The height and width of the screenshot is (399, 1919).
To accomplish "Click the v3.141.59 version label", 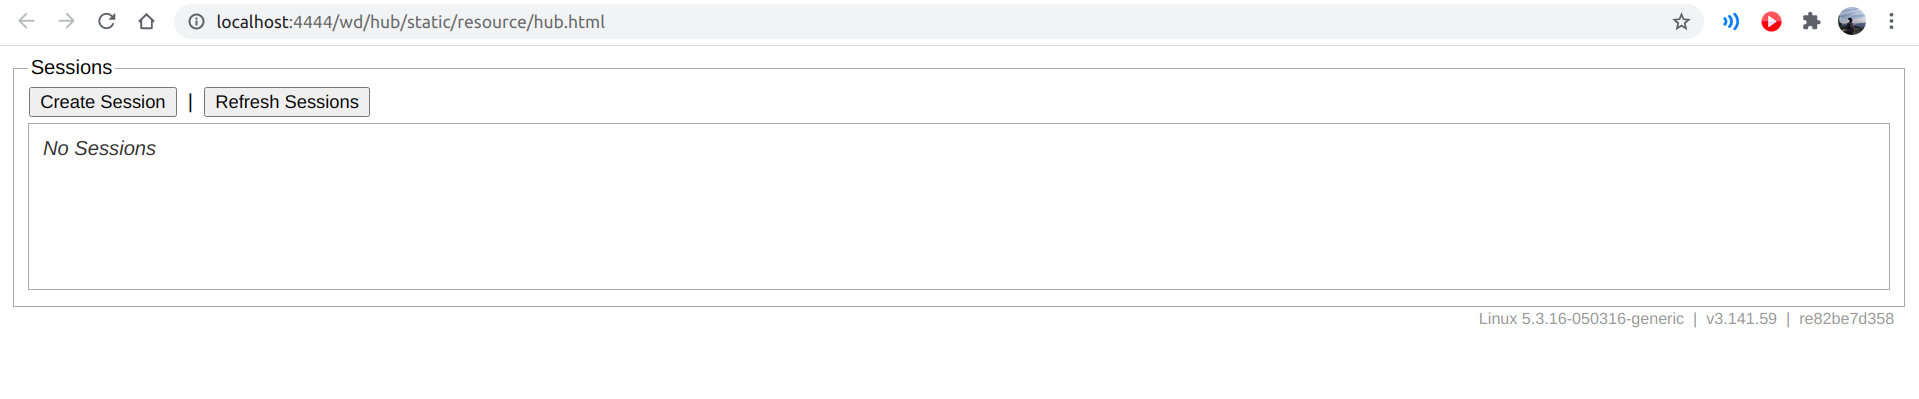I will tap(1741, 319).
